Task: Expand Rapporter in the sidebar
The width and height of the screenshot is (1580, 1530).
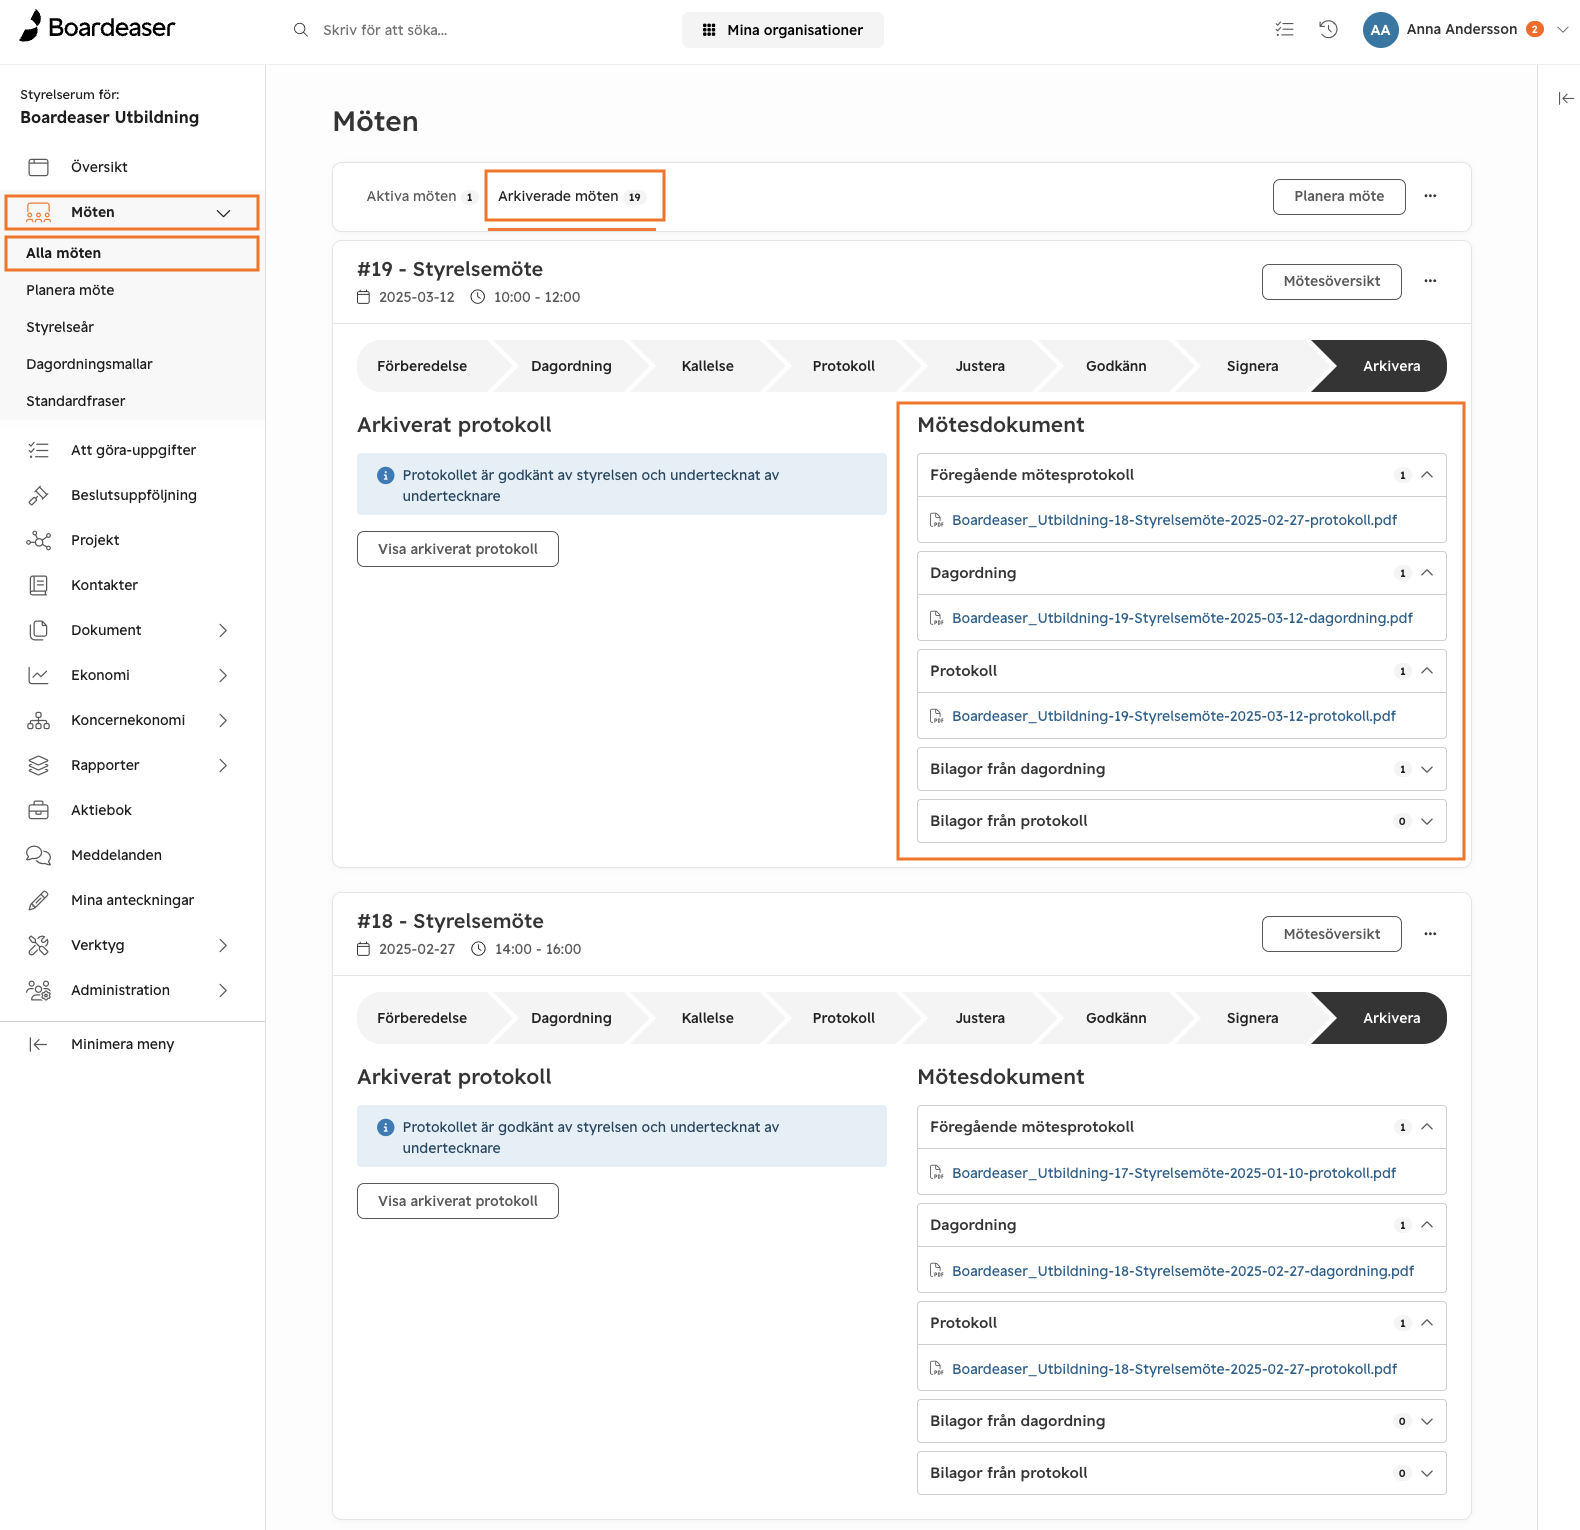Action: (x=223, y=765)
